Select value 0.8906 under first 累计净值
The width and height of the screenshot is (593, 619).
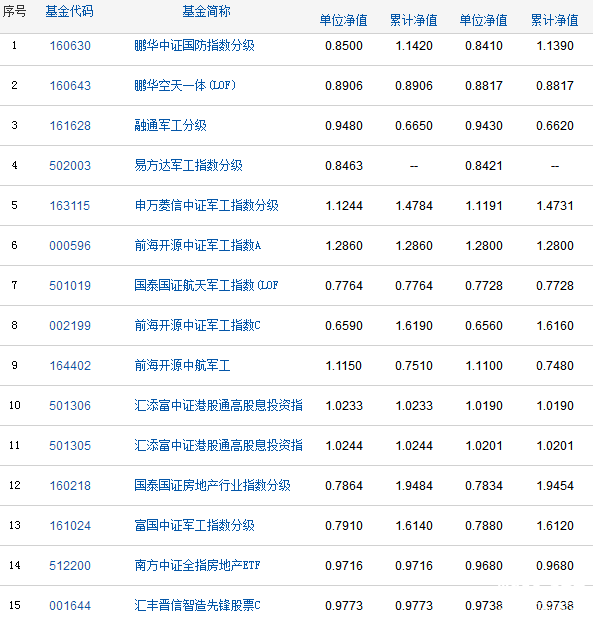414,86
